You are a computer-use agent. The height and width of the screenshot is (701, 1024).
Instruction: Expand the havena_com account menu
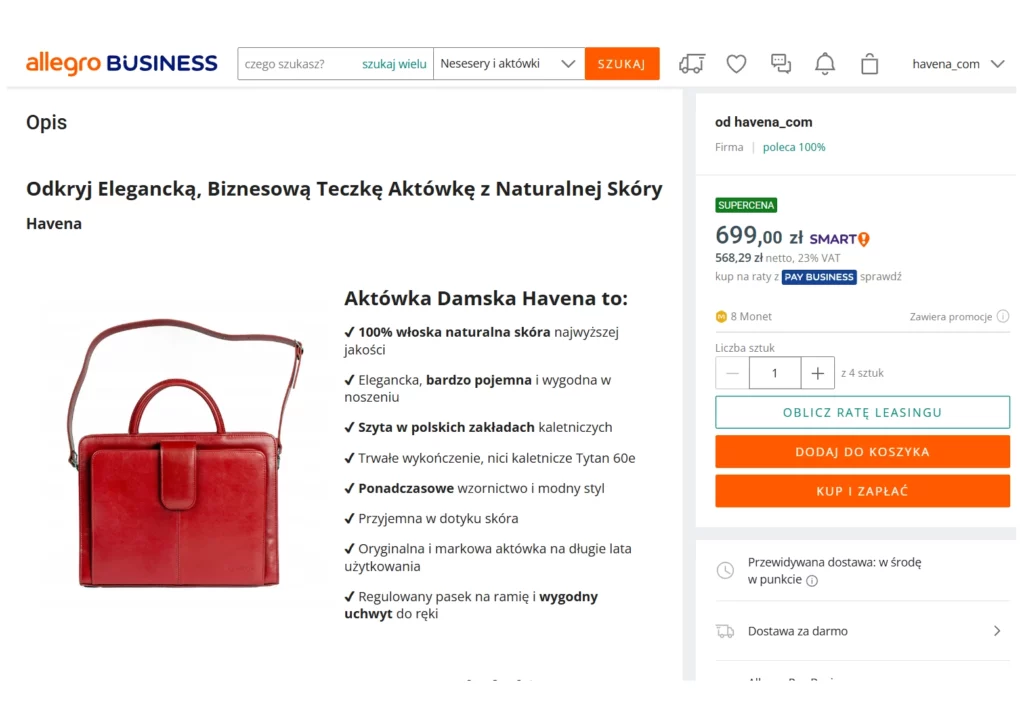tap(957, 64)
